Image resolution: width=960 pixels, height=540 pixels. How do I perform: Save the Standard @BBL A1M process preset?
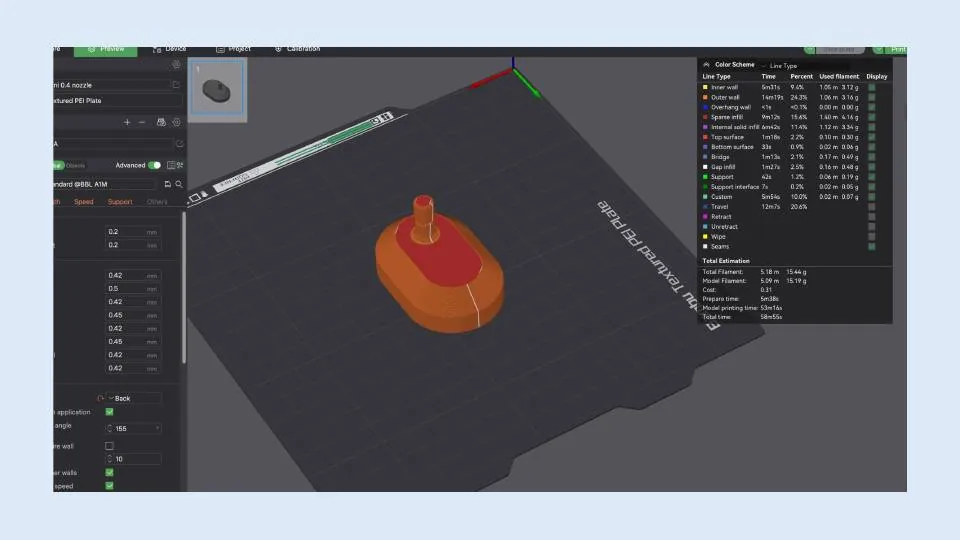(167, 184)
